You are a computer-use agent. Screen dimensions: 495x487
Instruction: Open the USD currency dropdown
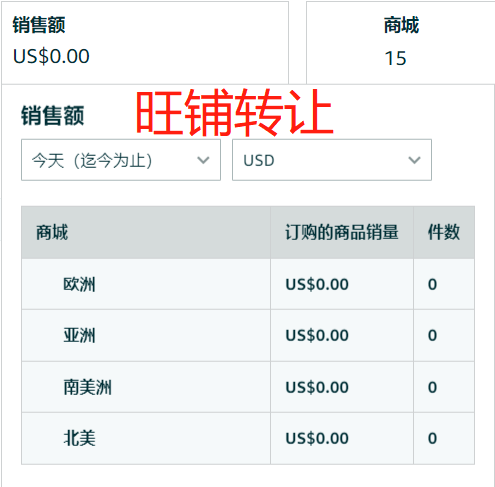[x=332, y=160]
